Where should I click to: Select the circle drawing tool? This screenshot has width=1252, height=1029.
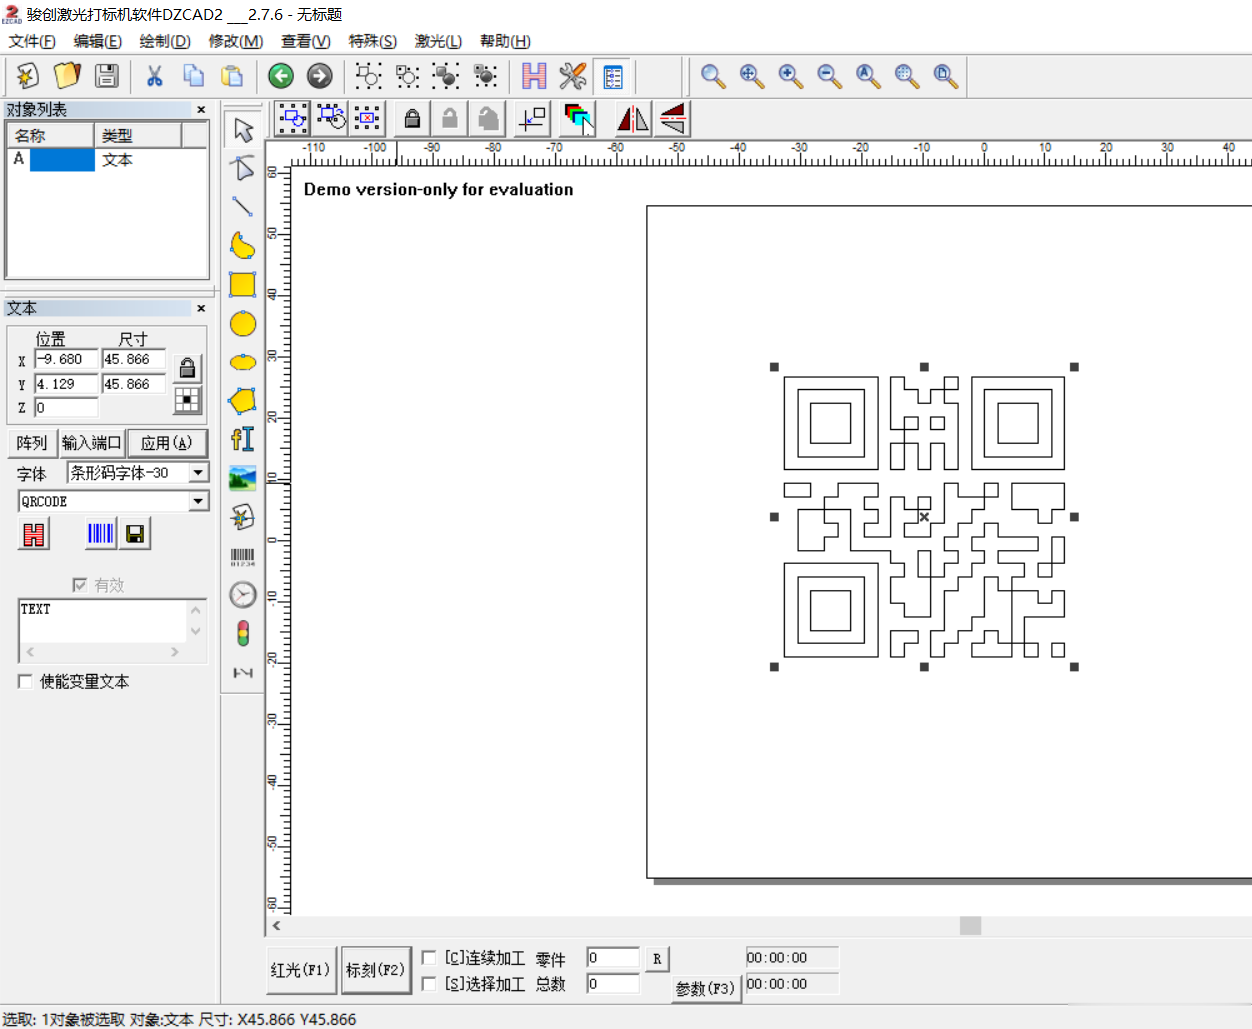[x=242, y=324]
